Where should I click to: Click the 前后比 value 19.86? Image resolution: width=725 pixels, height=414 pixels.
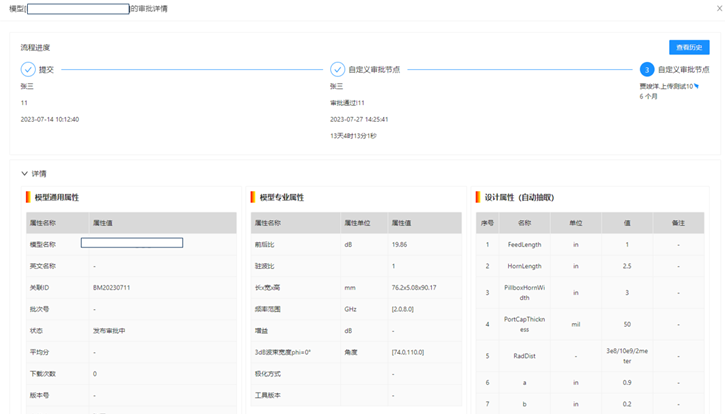[400, 244]
